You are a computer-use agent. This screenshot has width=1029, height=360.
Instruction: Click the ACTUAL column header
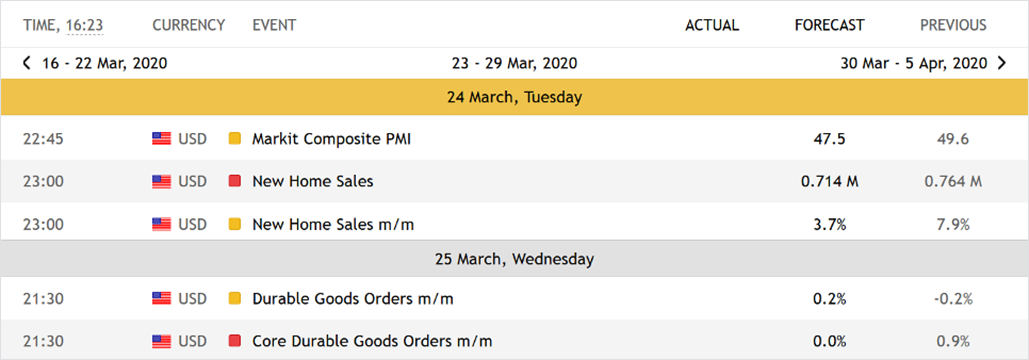712,26
